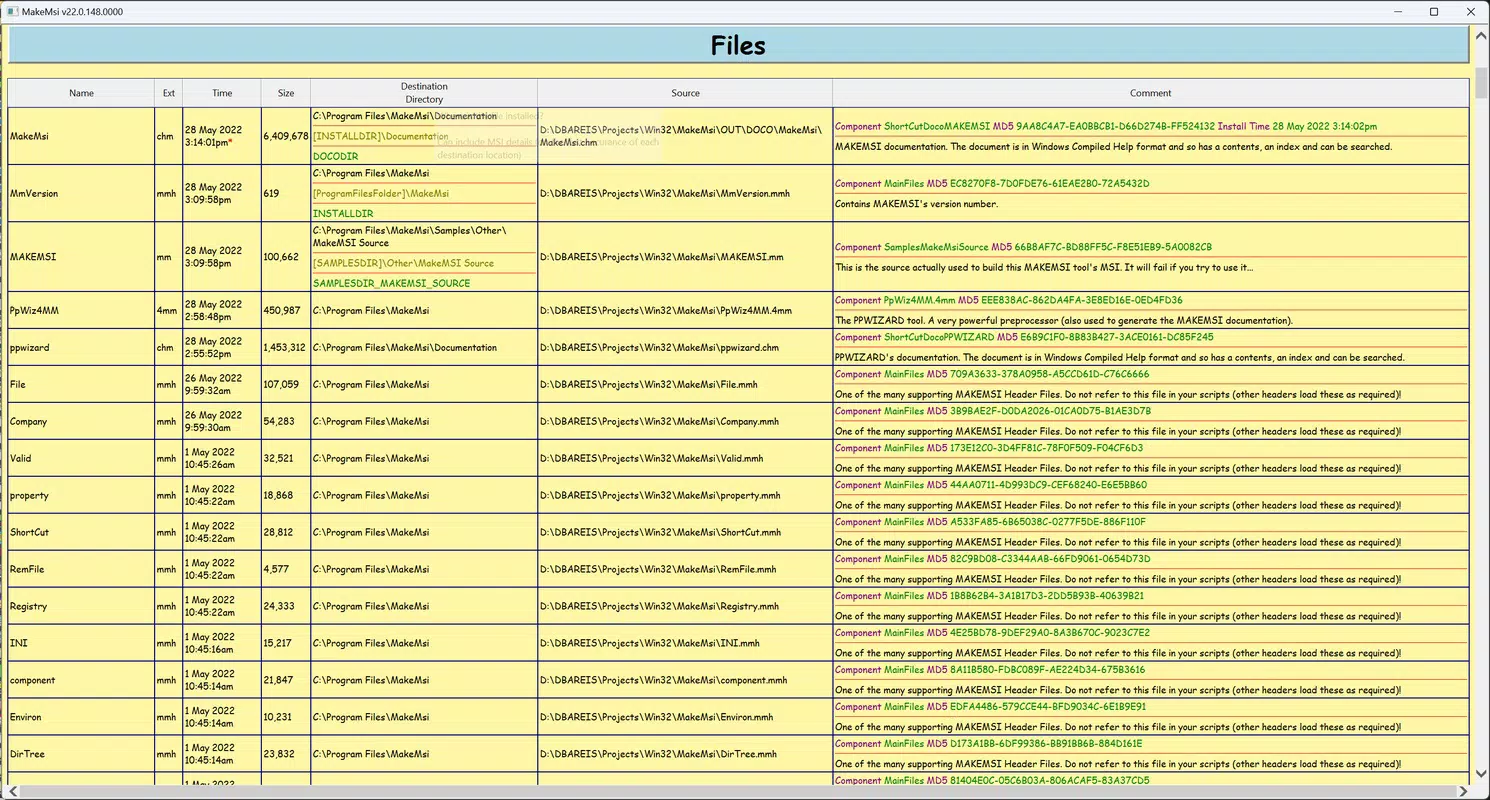The height and width of the screenshot is (800, 1490).
Task: Select the ppwizard name cell
Action: coord(81,347)
